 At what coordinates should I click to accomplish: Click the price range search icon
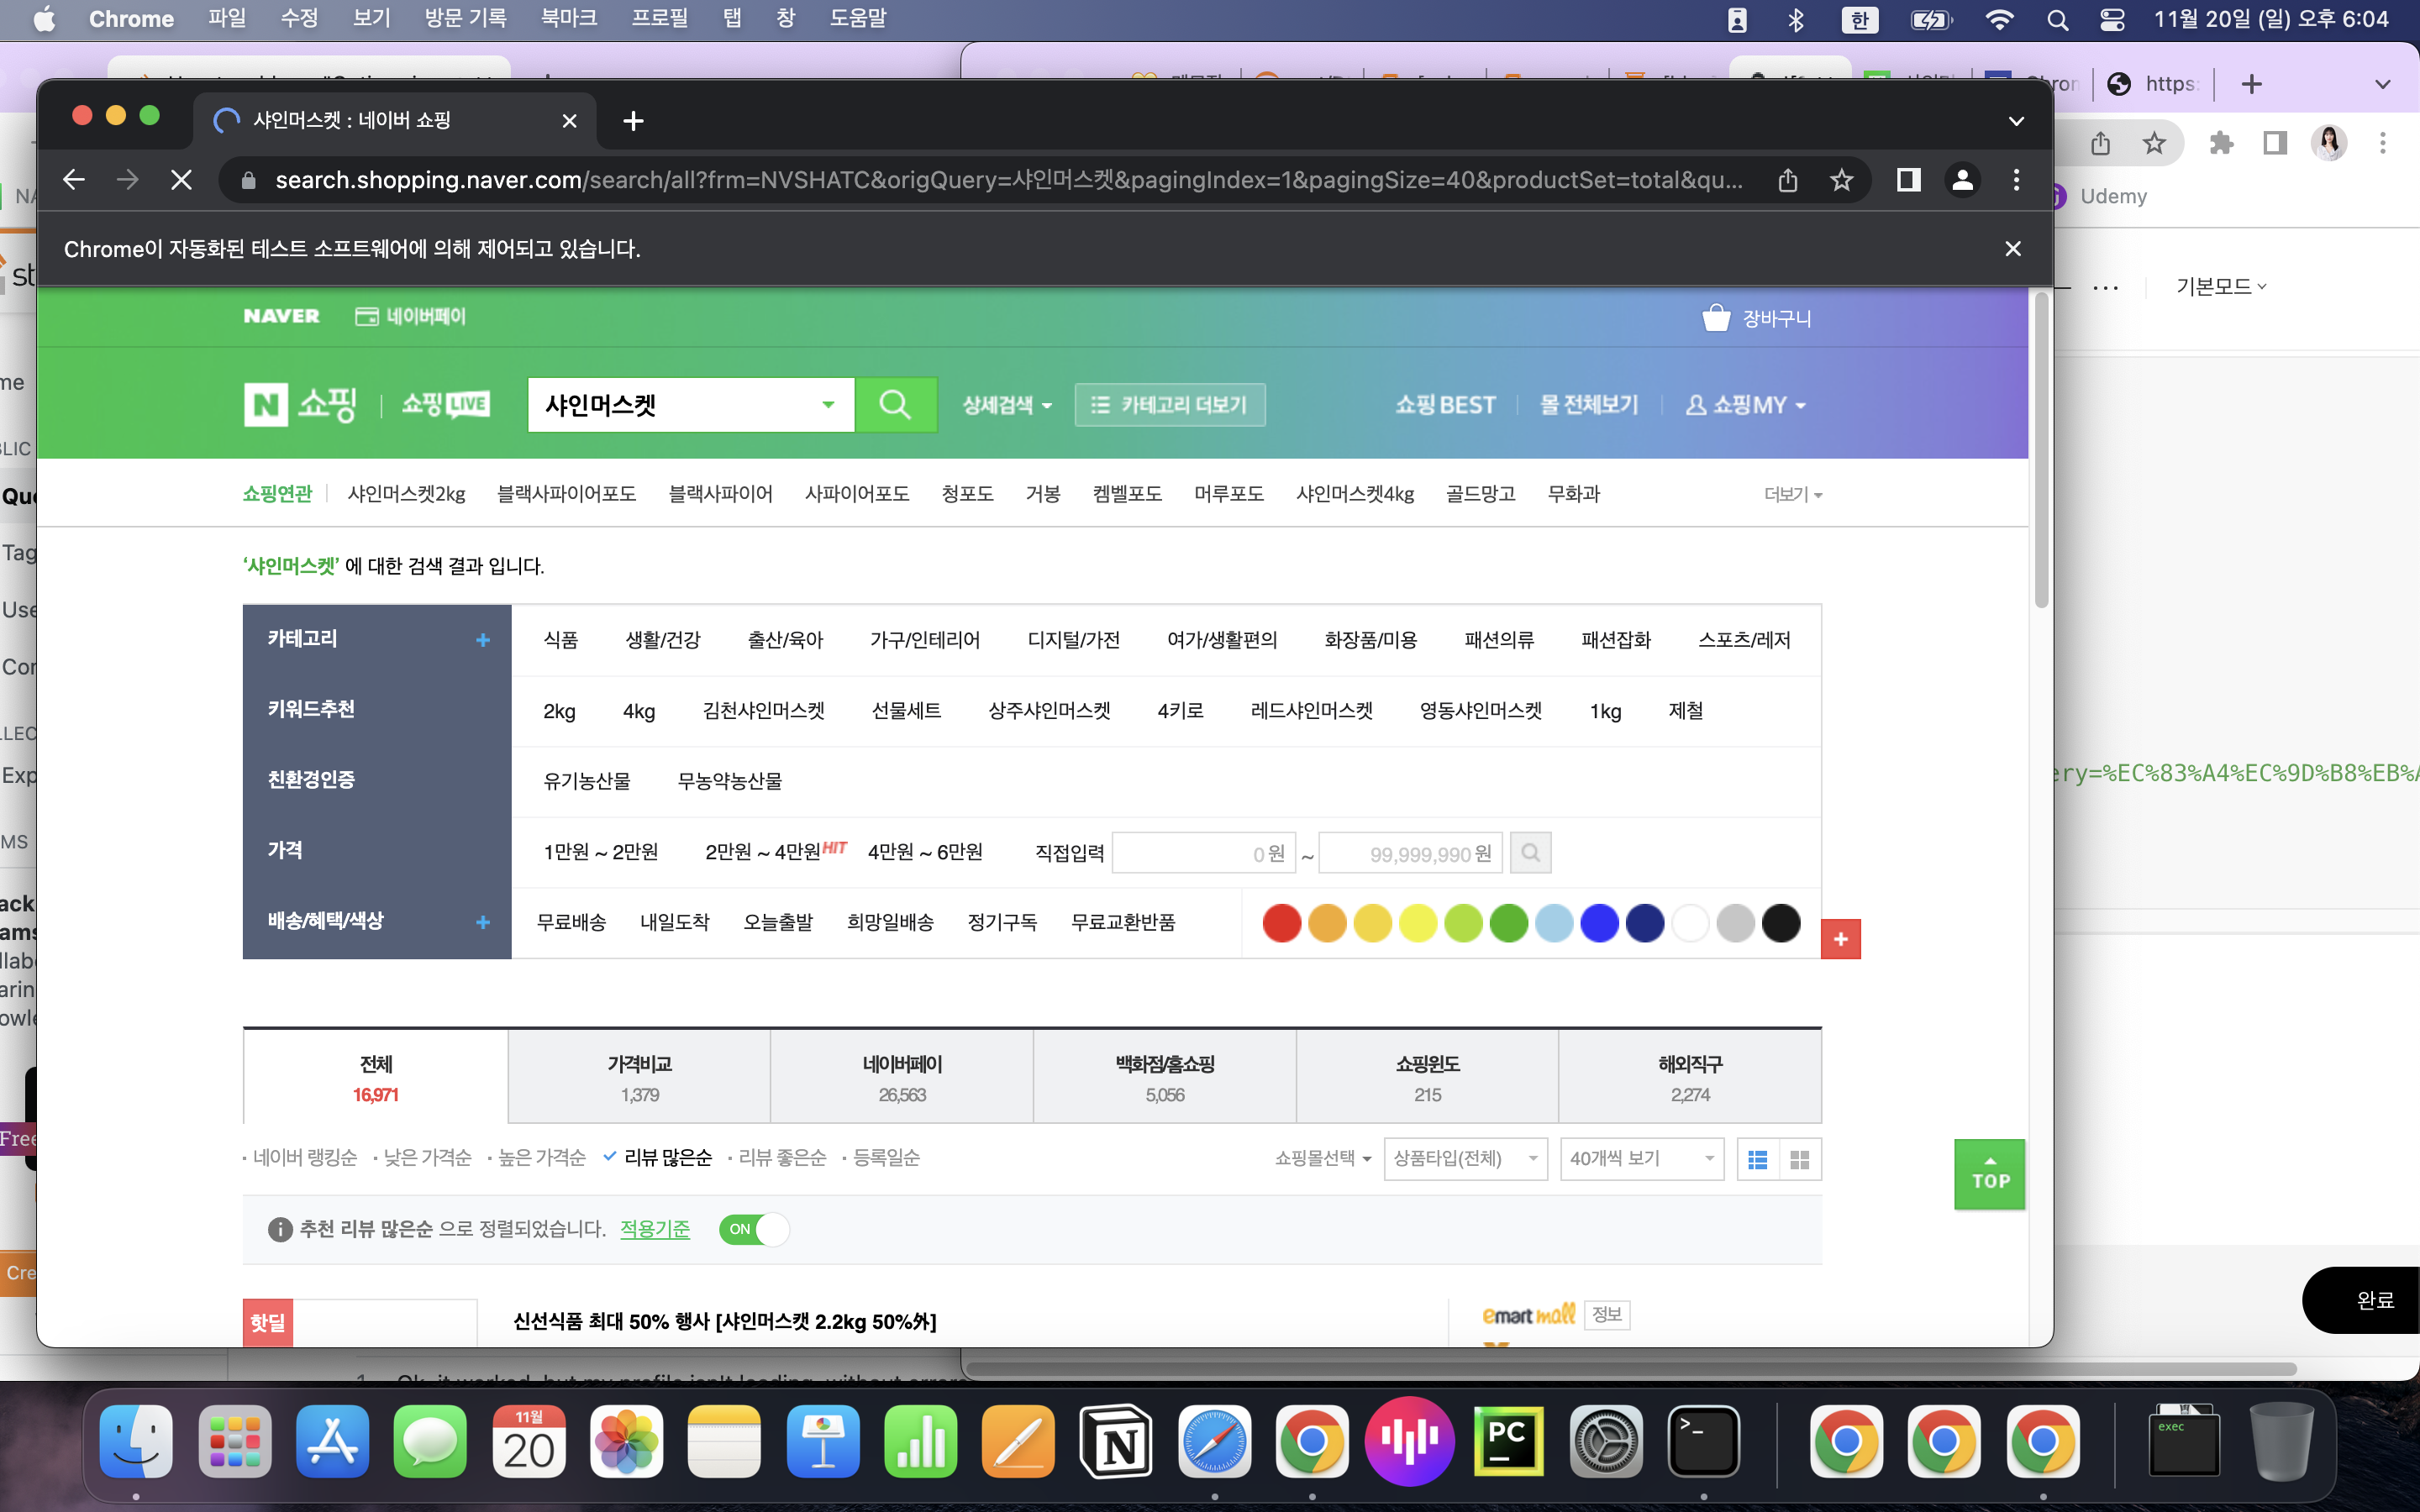click(x=1530, y=853)
